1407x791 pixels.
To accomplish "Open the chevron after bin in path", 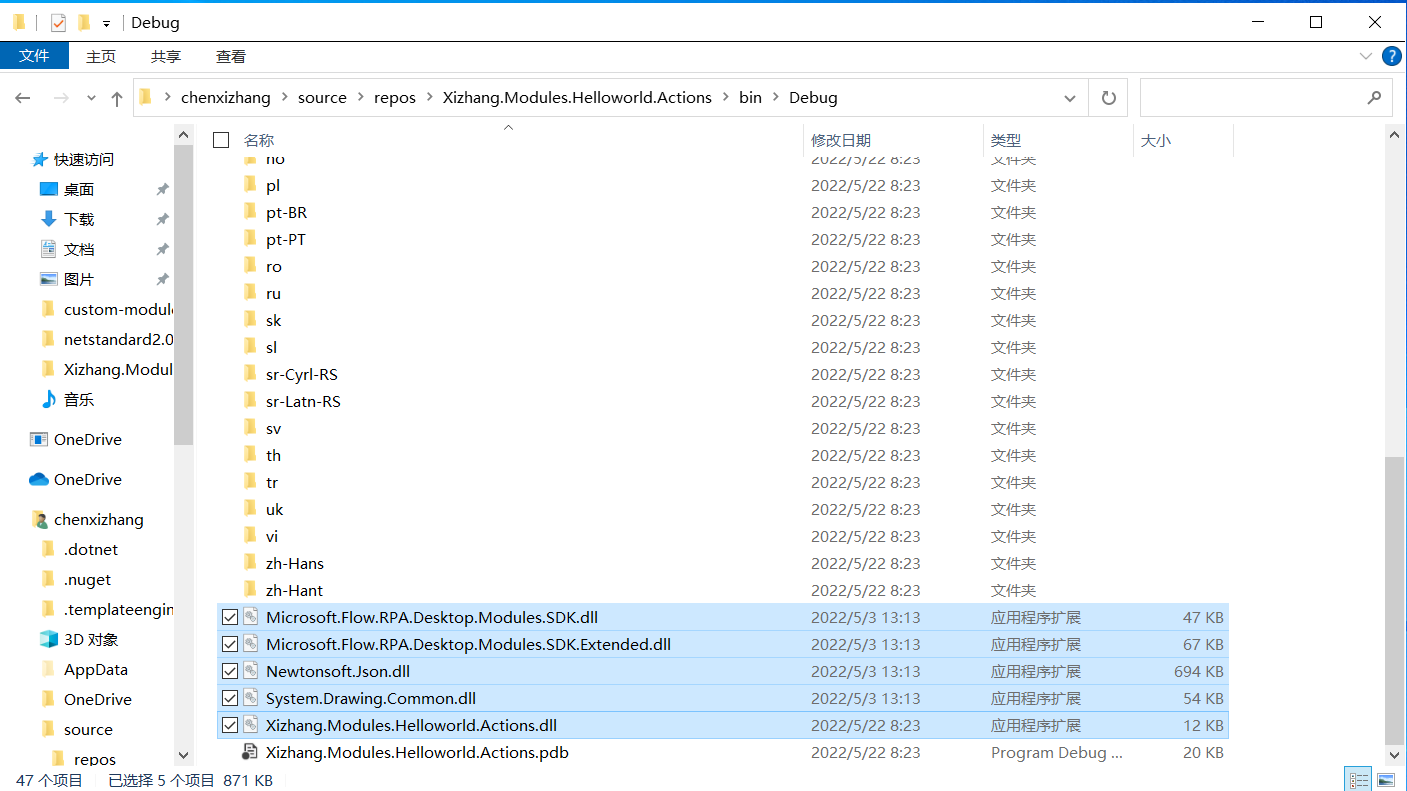I will point(775,98).
